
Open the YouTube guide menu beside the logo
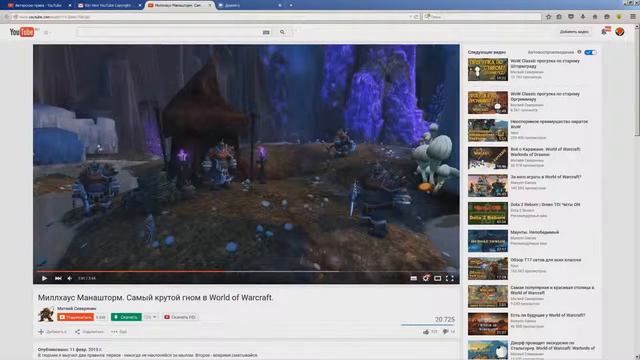tap(46, 32)
